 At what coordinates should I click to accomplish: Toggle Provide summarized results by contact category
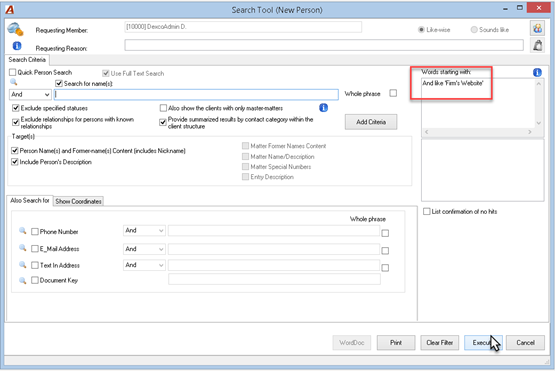click(x=163, y=122)
